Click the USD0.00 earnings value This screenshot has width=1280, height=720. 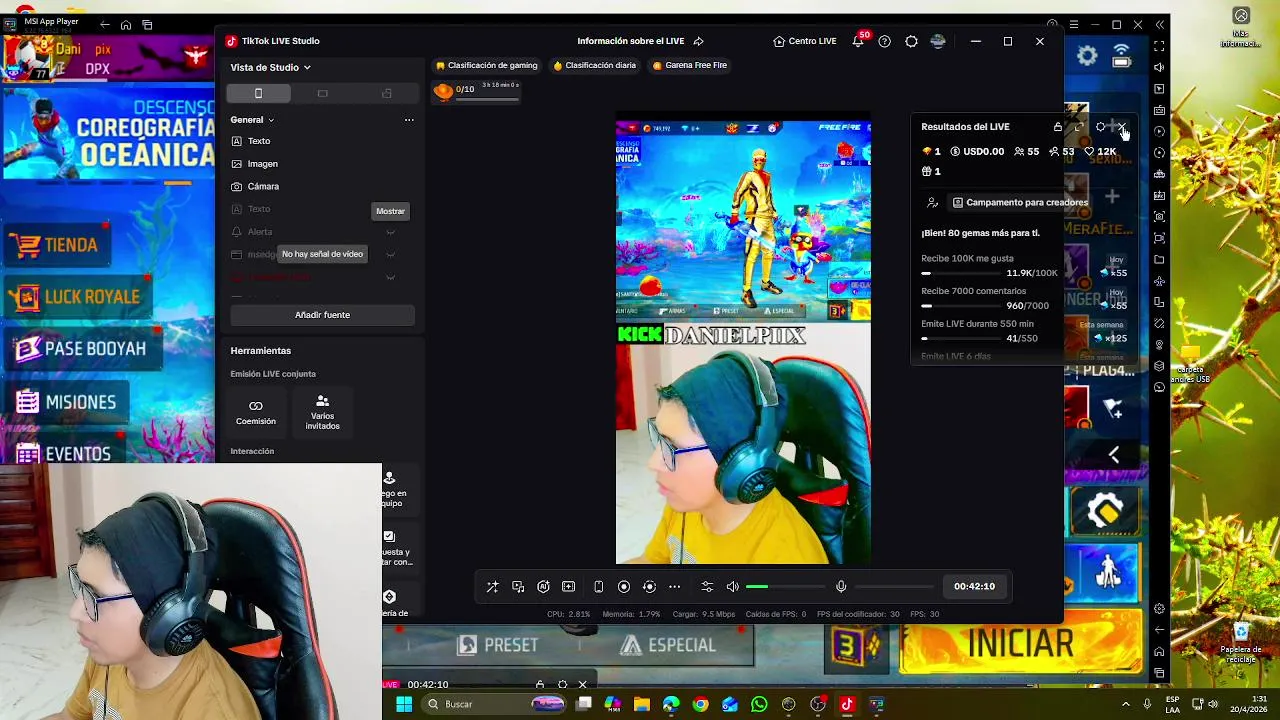point(977,152)
